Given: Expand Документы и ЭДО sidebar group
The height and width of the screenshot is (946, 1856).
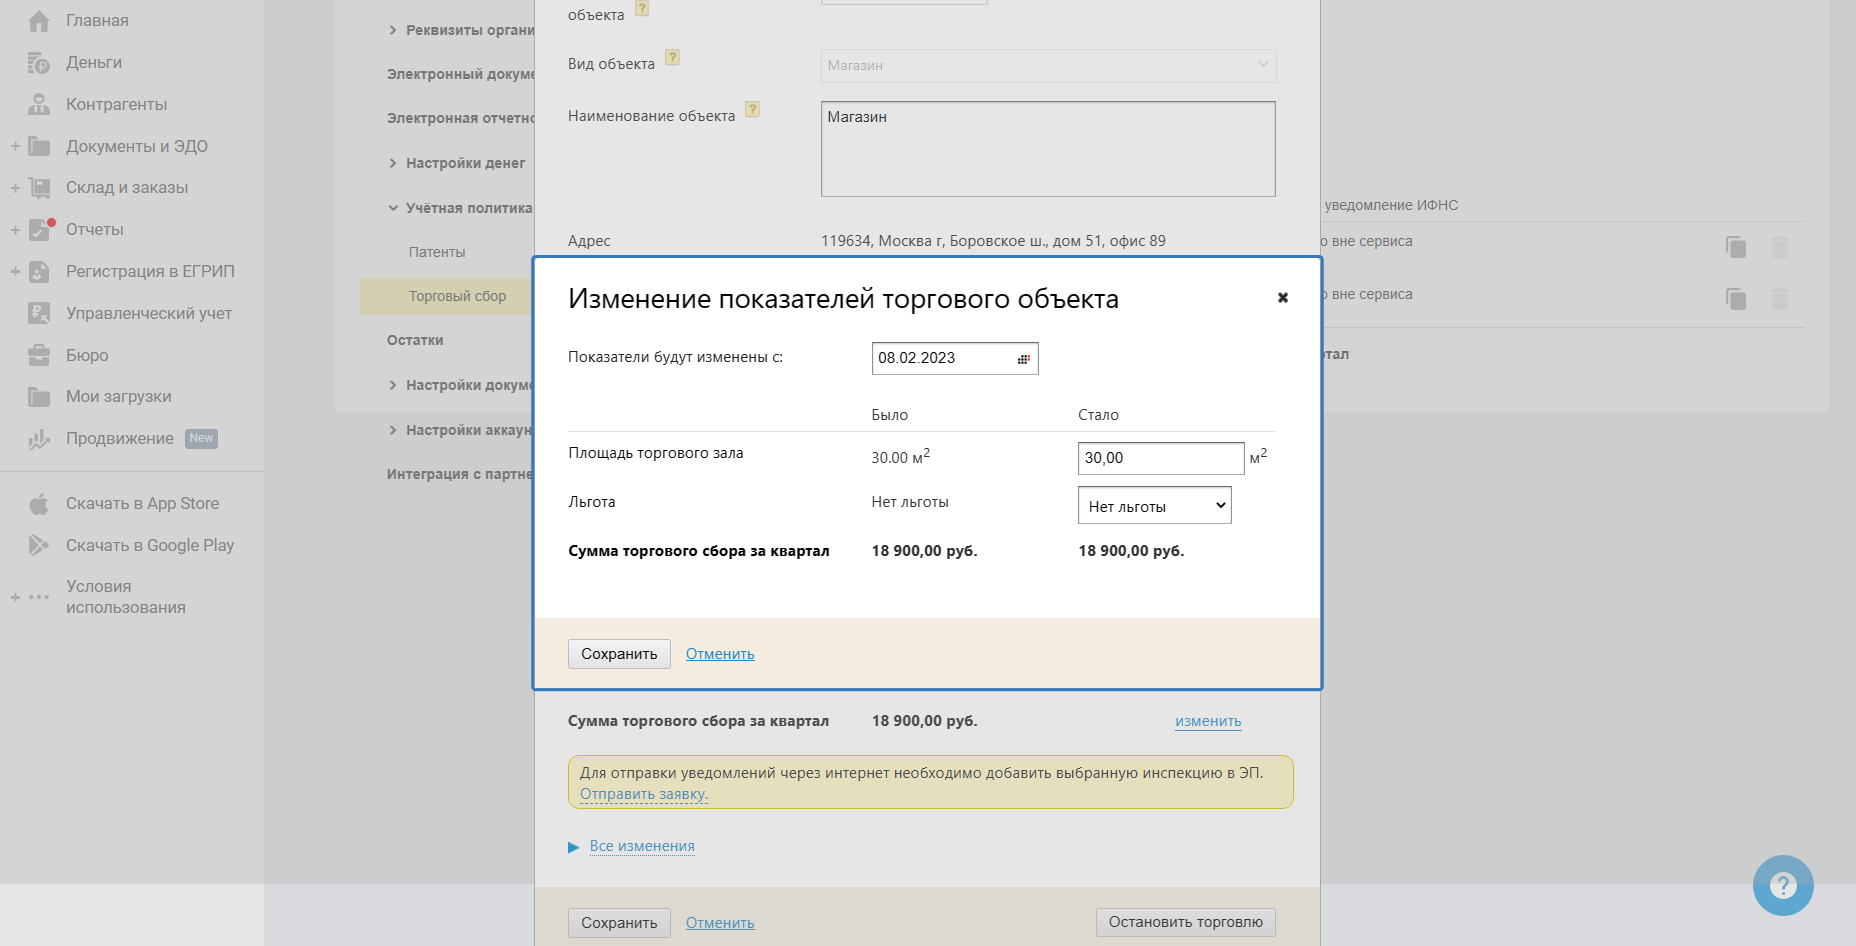Looking at the screenshot, I should 15,147.
